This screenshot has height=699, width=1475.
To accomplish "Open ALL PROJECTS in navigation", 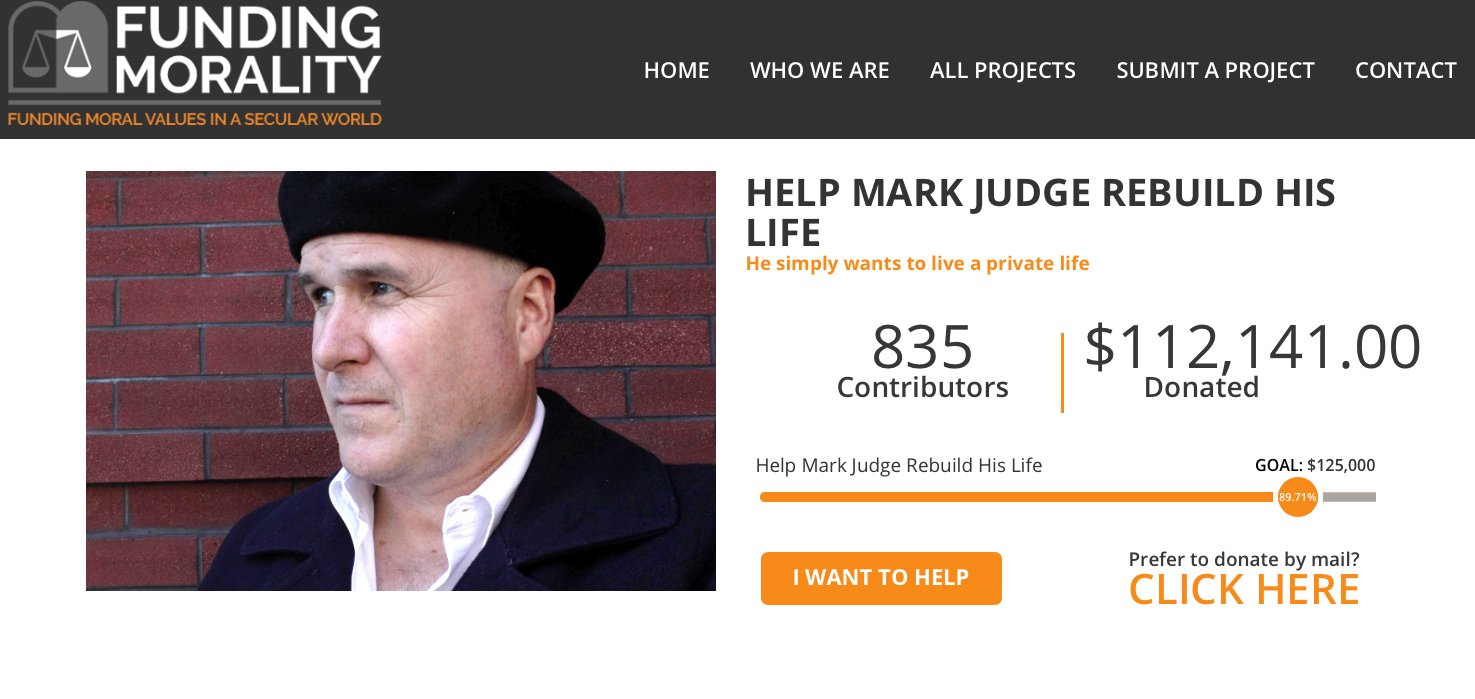I will click(x=1003, y=70).
